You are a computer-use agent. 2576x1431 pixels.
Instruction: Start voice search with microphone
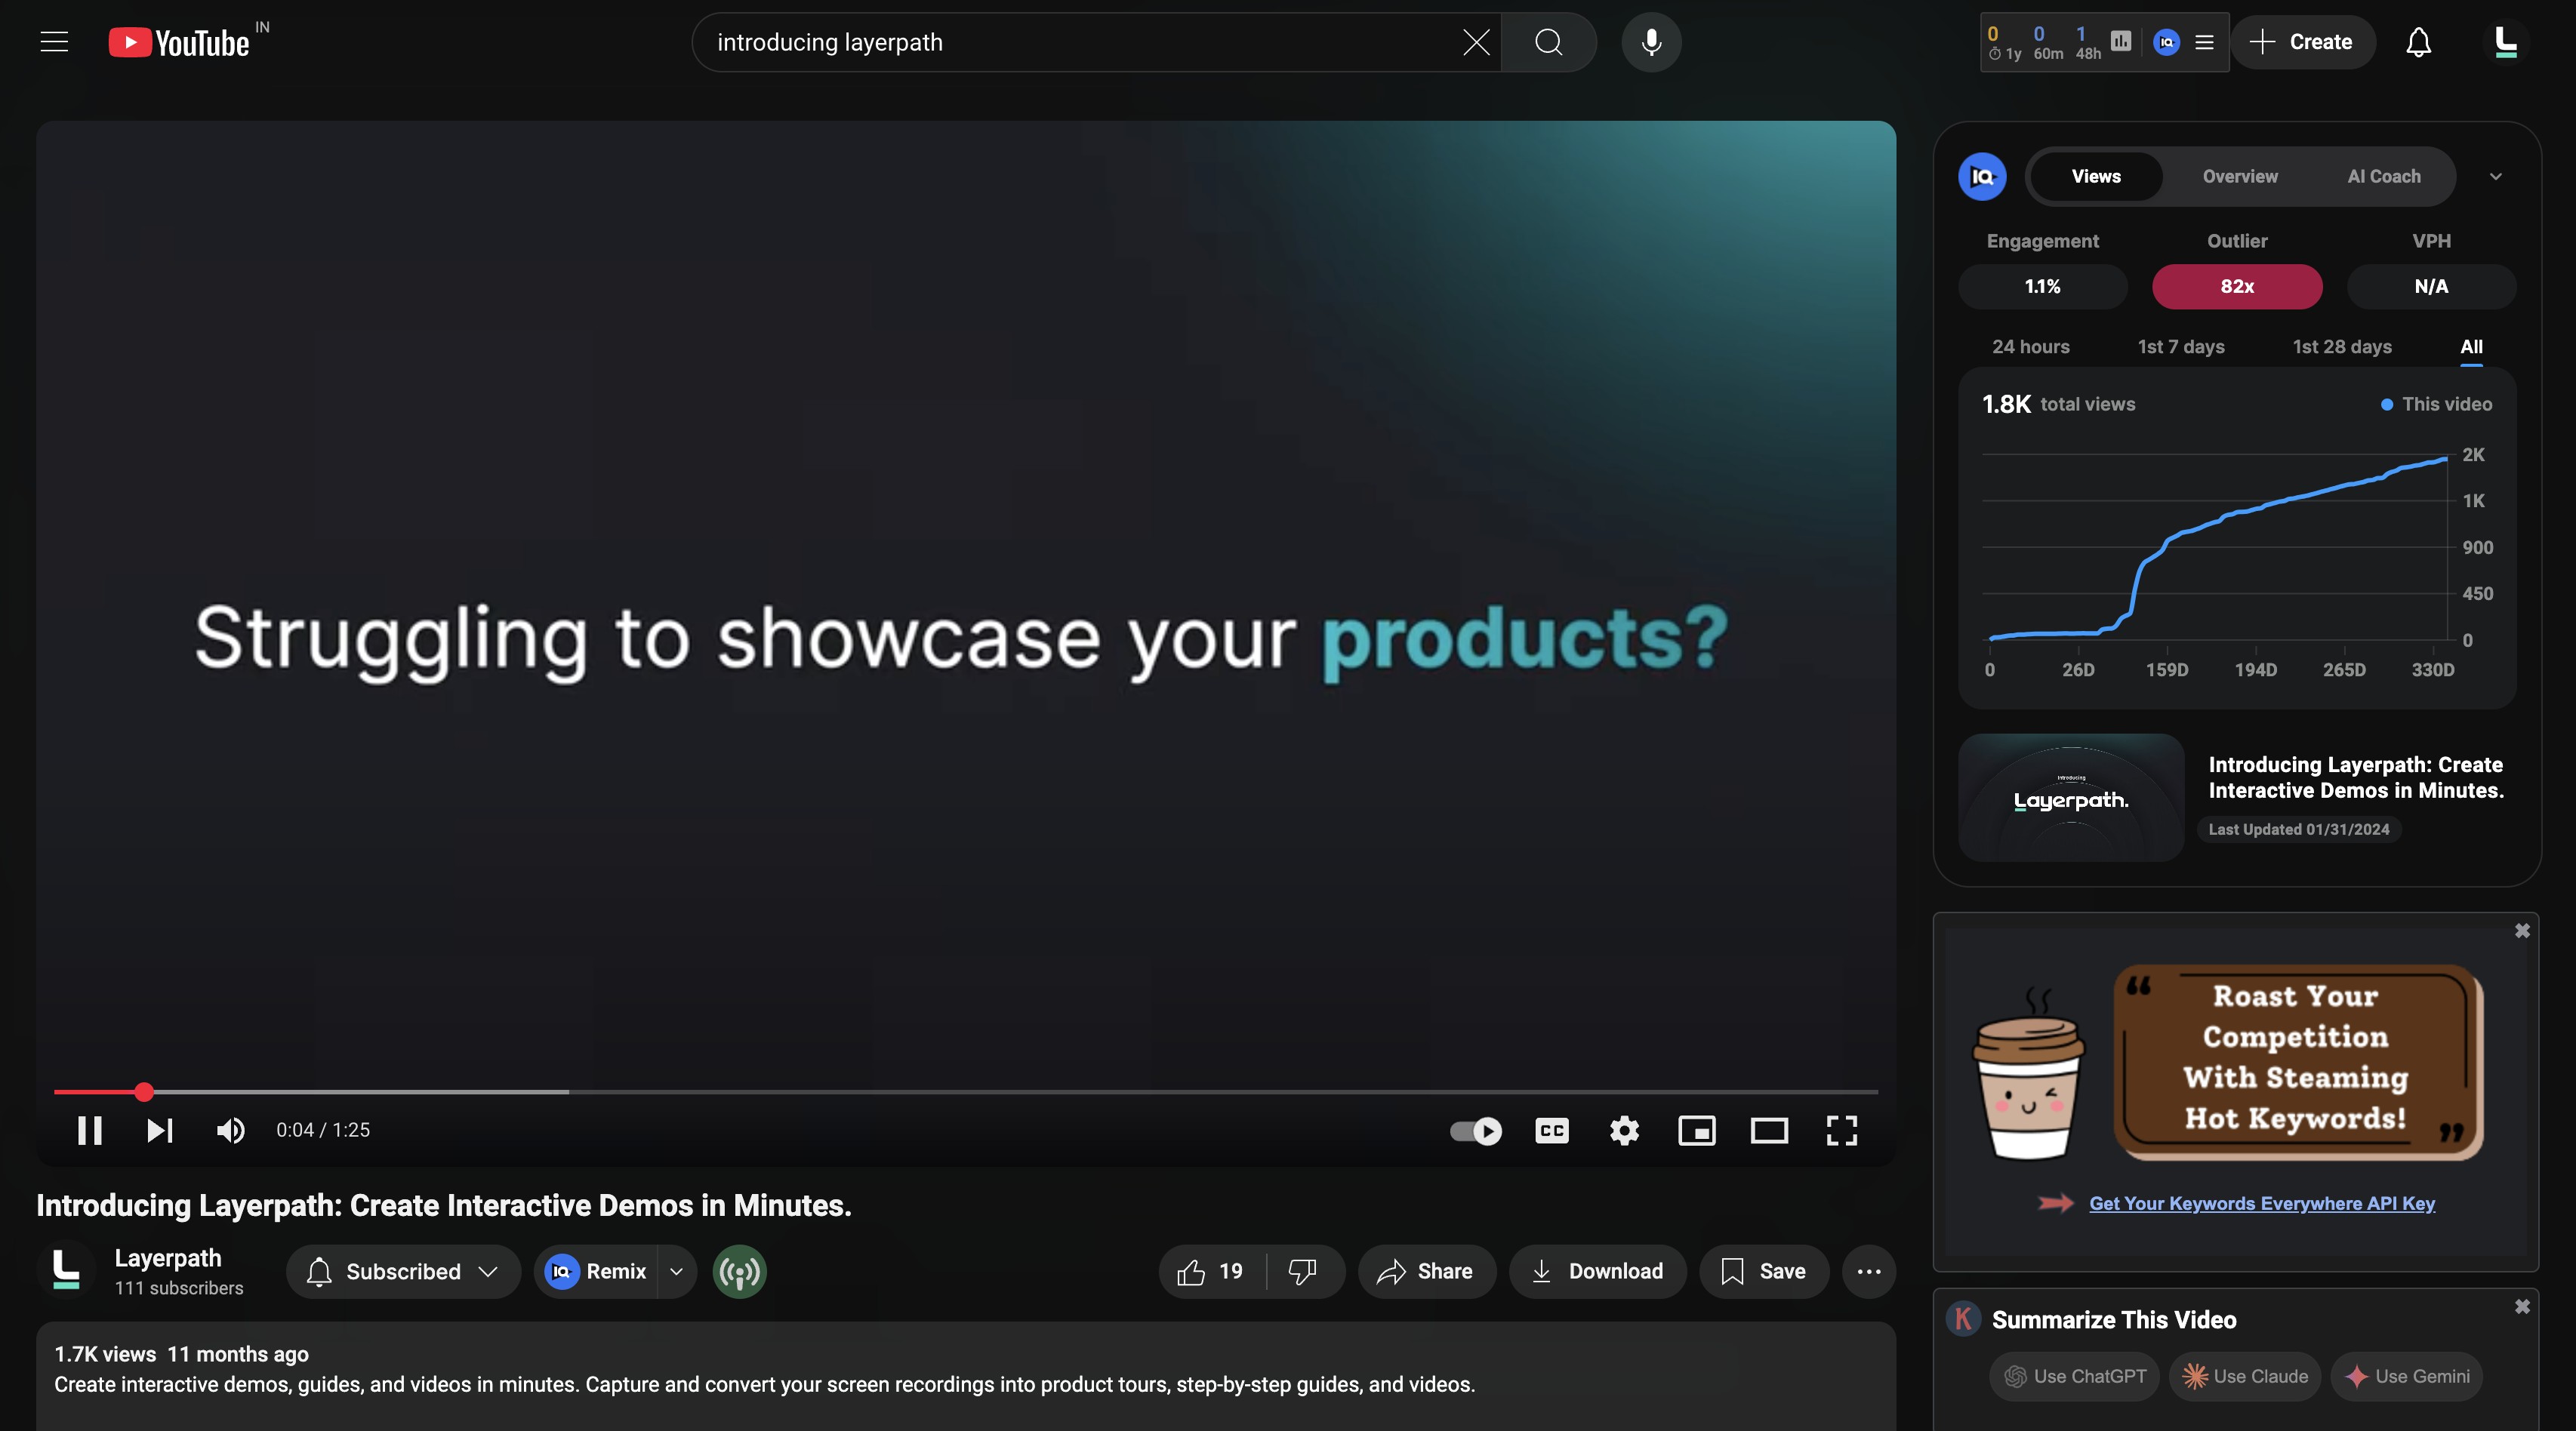pyautogui.click(x=1651, y=42)
